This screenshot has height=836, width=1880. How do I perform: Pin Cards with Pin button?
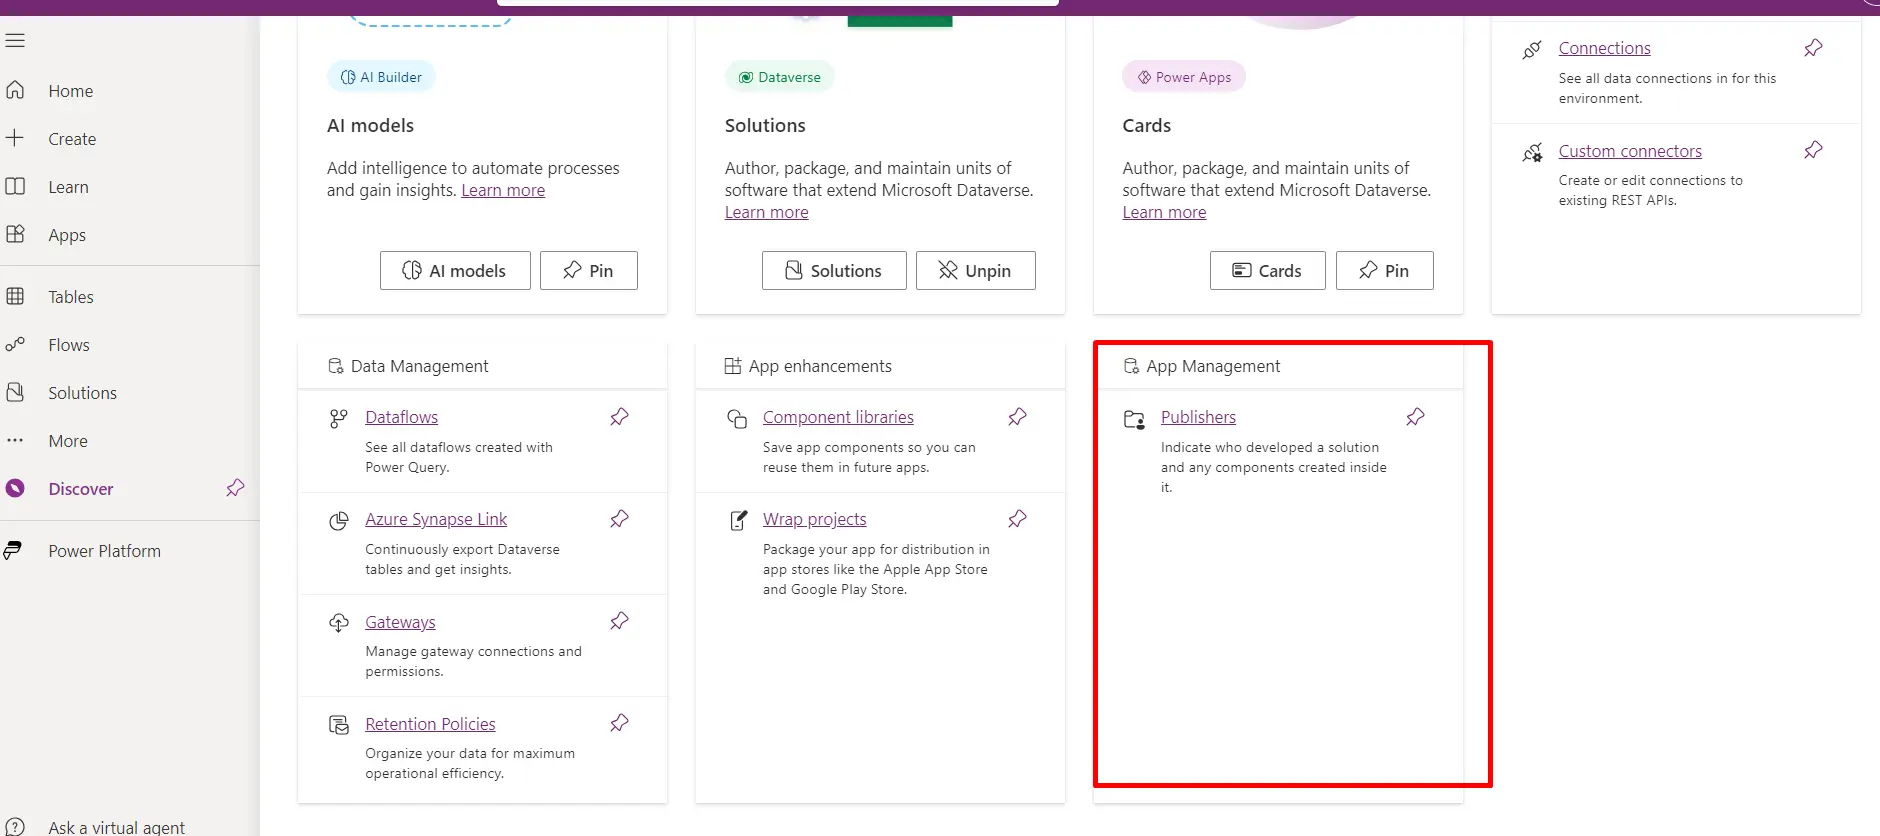(1384, 271)
